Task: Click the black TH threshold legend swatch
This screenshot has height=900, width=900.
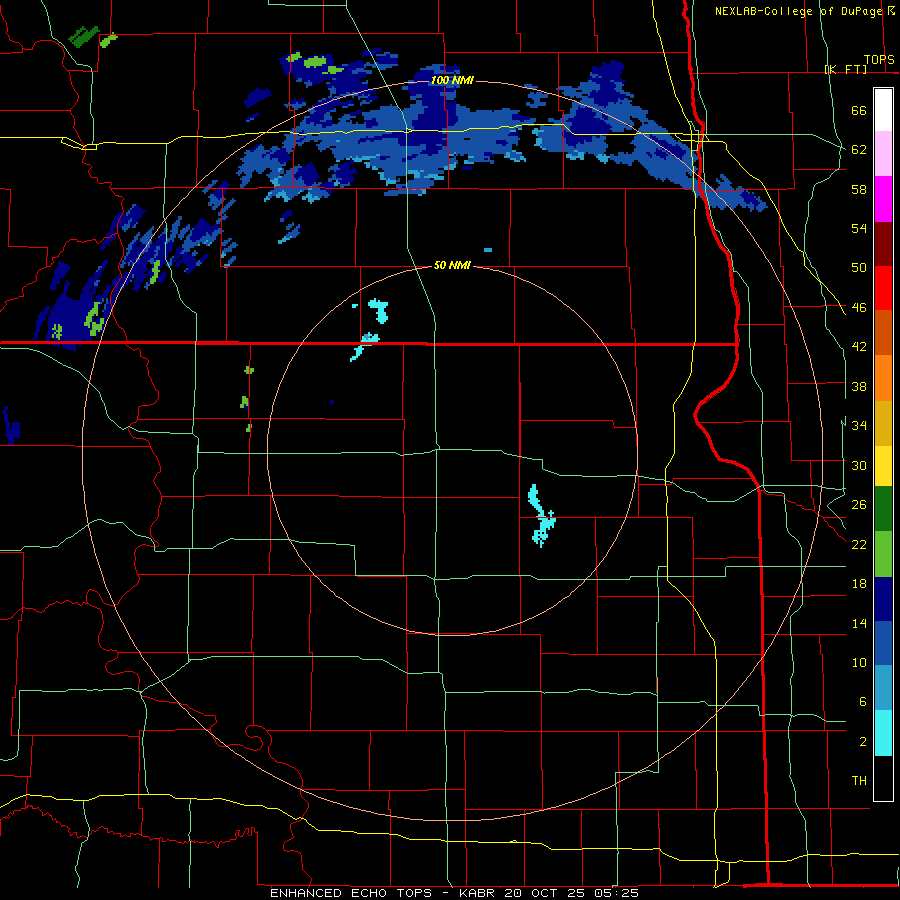Action: 883,778
